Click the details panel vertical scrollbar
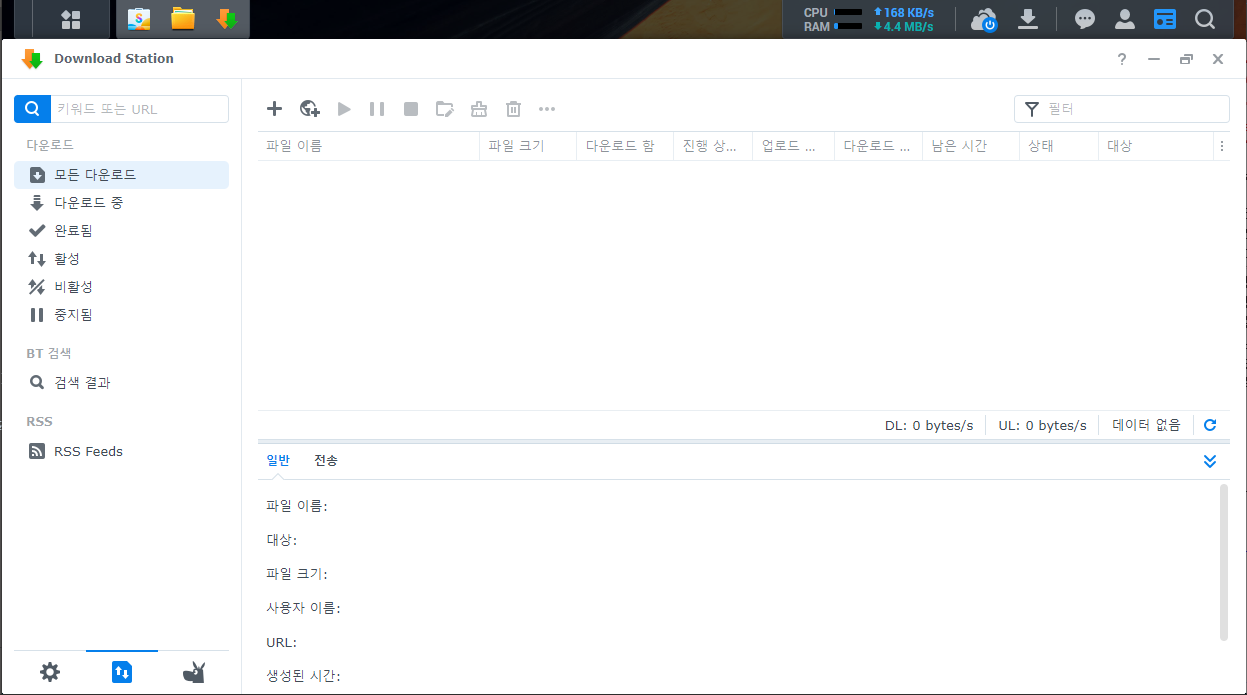The image size is (1247, 695). pos(1224,562)
